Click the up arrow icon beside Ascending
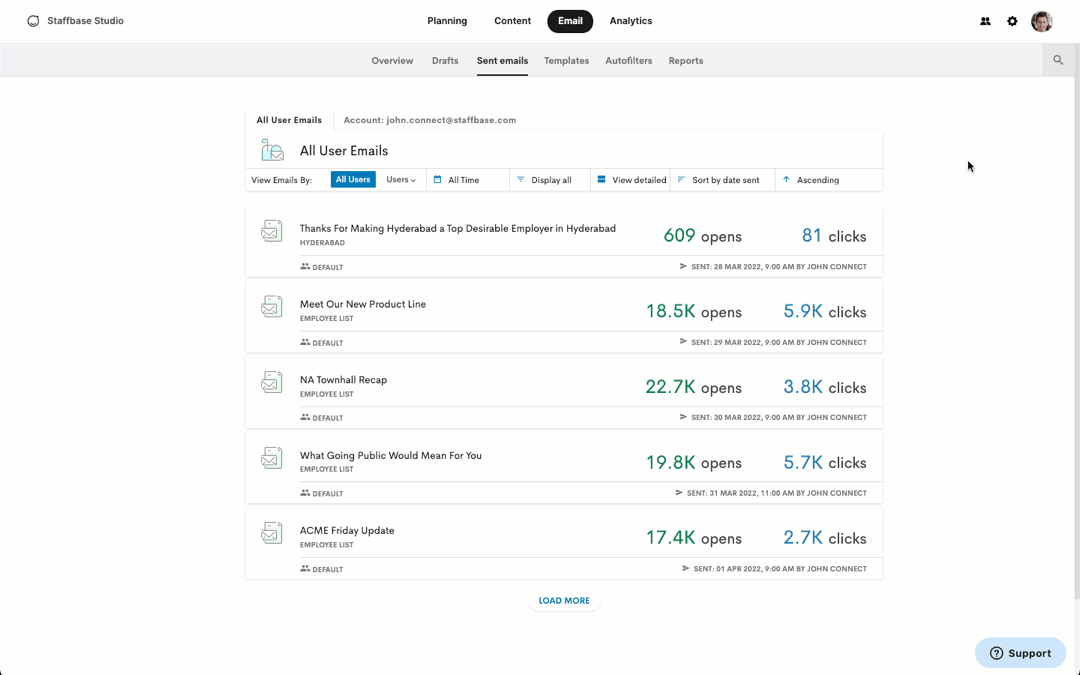Viewport: 1080px width, 675px height. pos(786,179)
